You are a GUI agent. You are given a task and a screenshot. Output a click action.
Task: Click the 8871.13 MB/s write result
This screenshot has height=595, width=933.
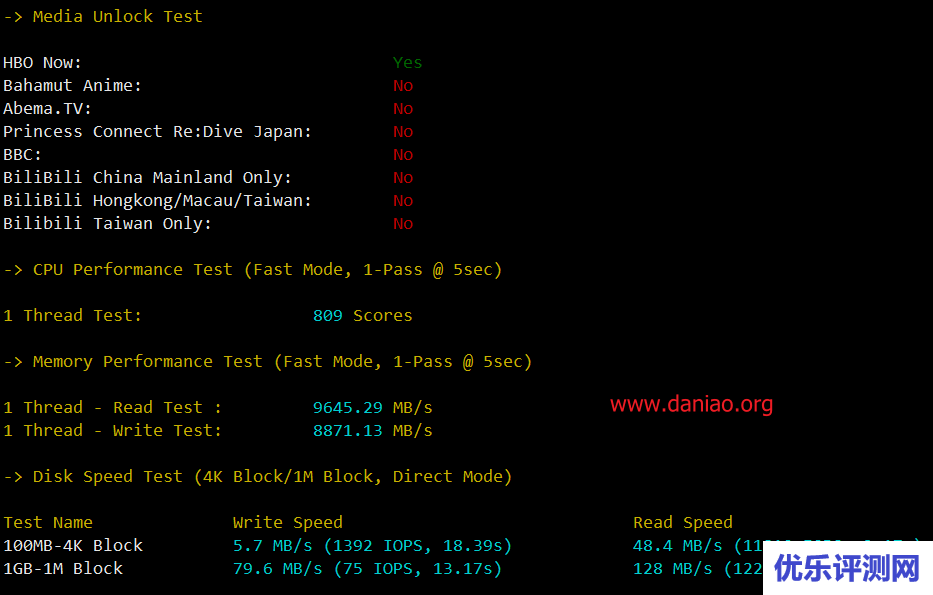coord(372,430)
